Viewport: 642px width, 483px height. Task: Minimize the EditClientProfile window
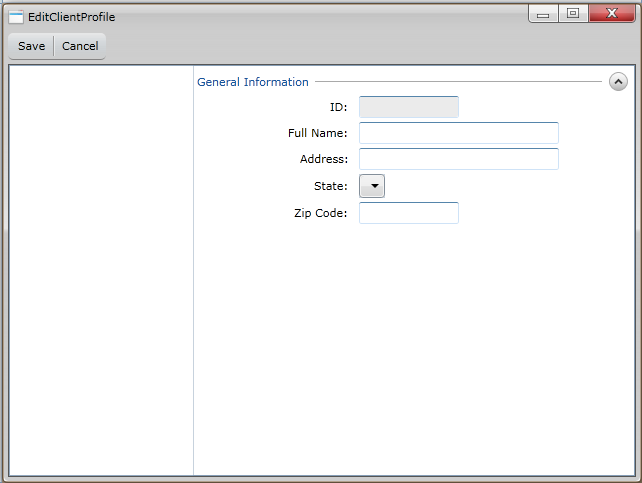coord(543,14)
